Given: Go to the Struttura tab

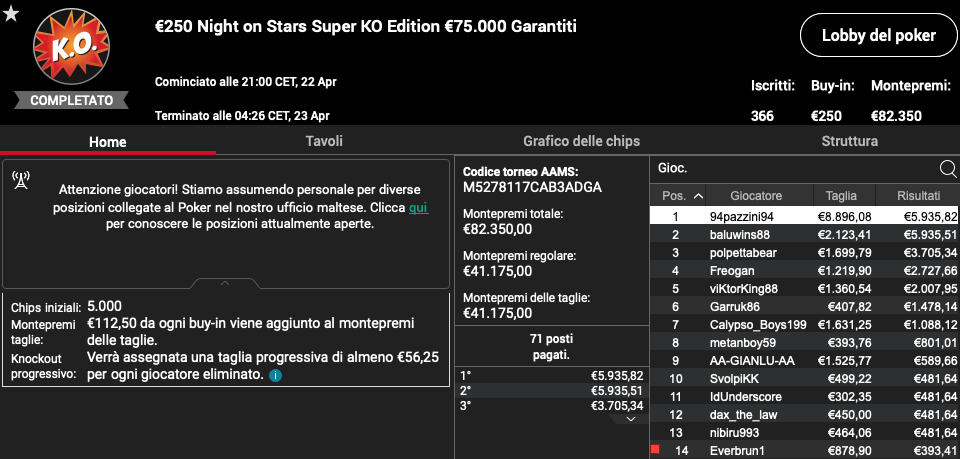Looking at the screenshot, I should click(849, 141).
